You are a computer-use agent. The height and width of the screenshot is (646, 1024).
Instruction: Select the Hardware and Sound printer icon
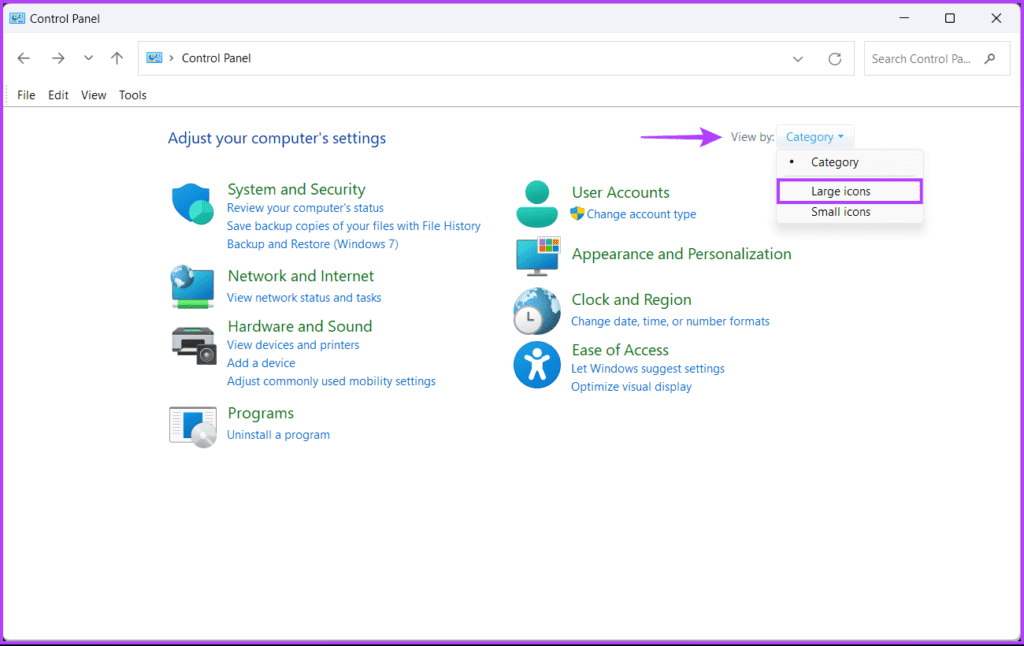[193, 345]
